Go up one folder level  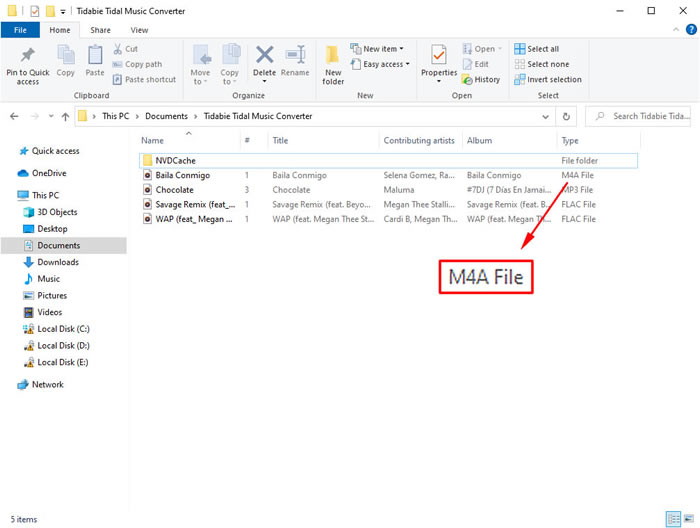[66, 116]
